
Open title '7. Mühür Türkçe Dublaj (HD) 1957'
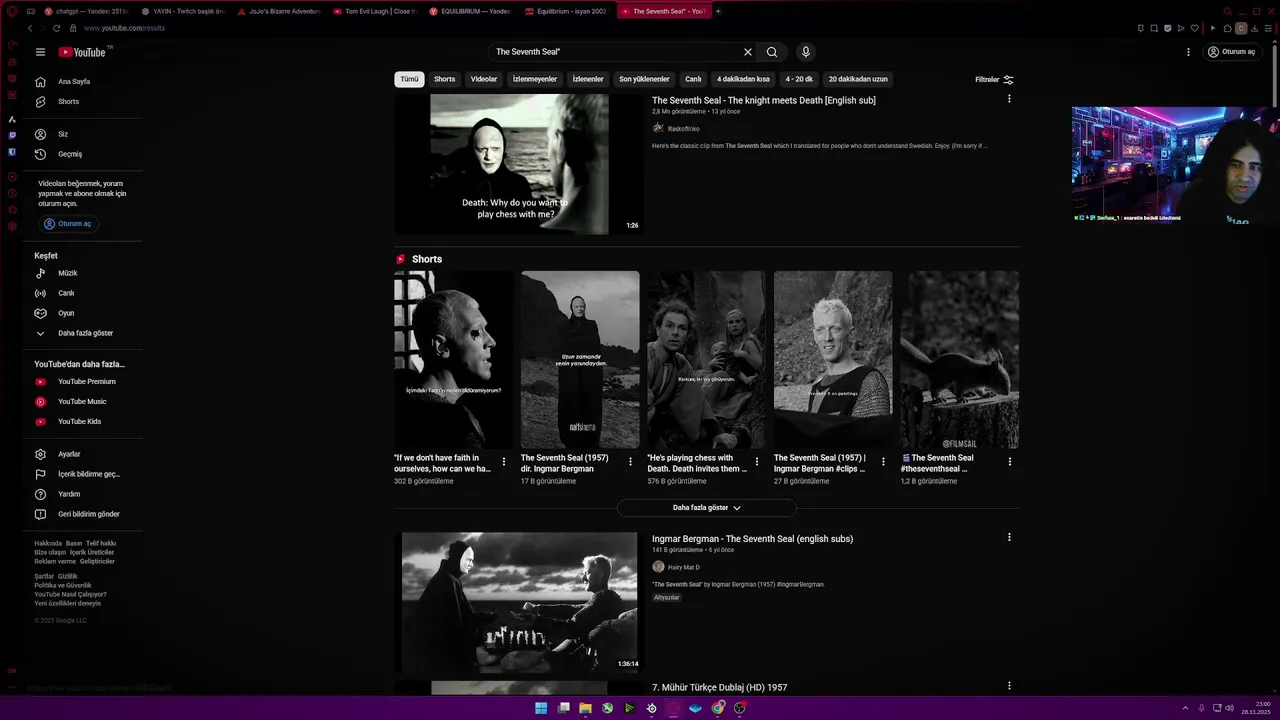719,688
